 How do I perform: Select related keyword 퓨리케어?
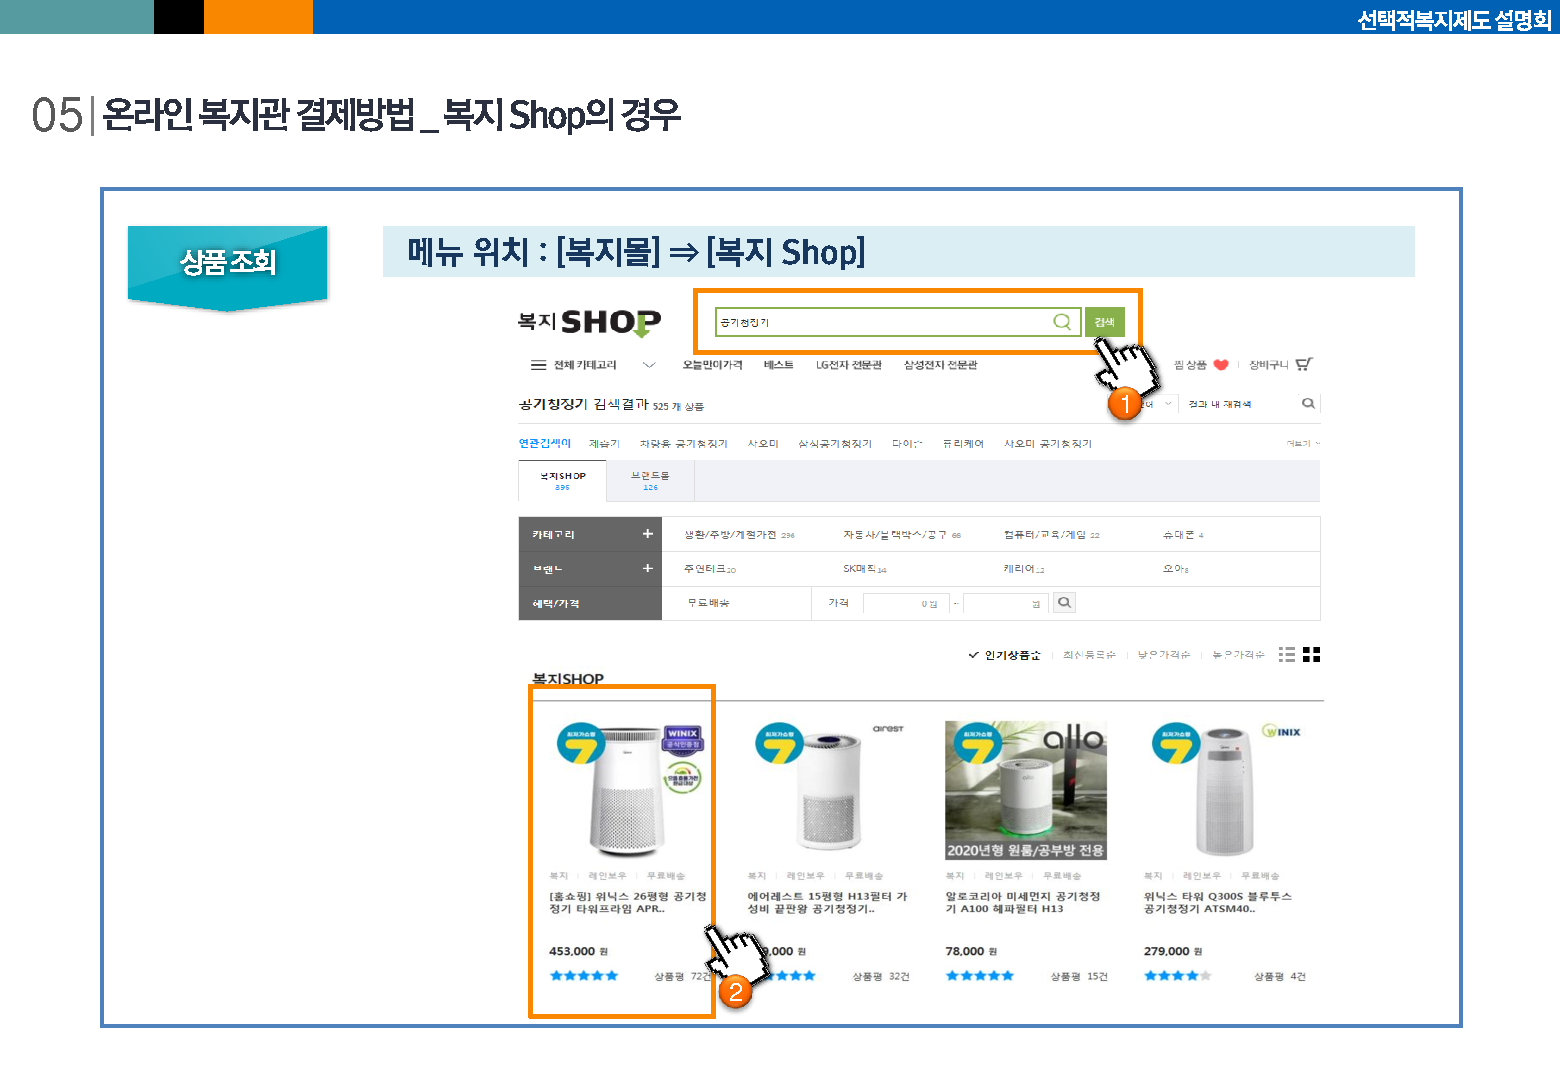963,443
